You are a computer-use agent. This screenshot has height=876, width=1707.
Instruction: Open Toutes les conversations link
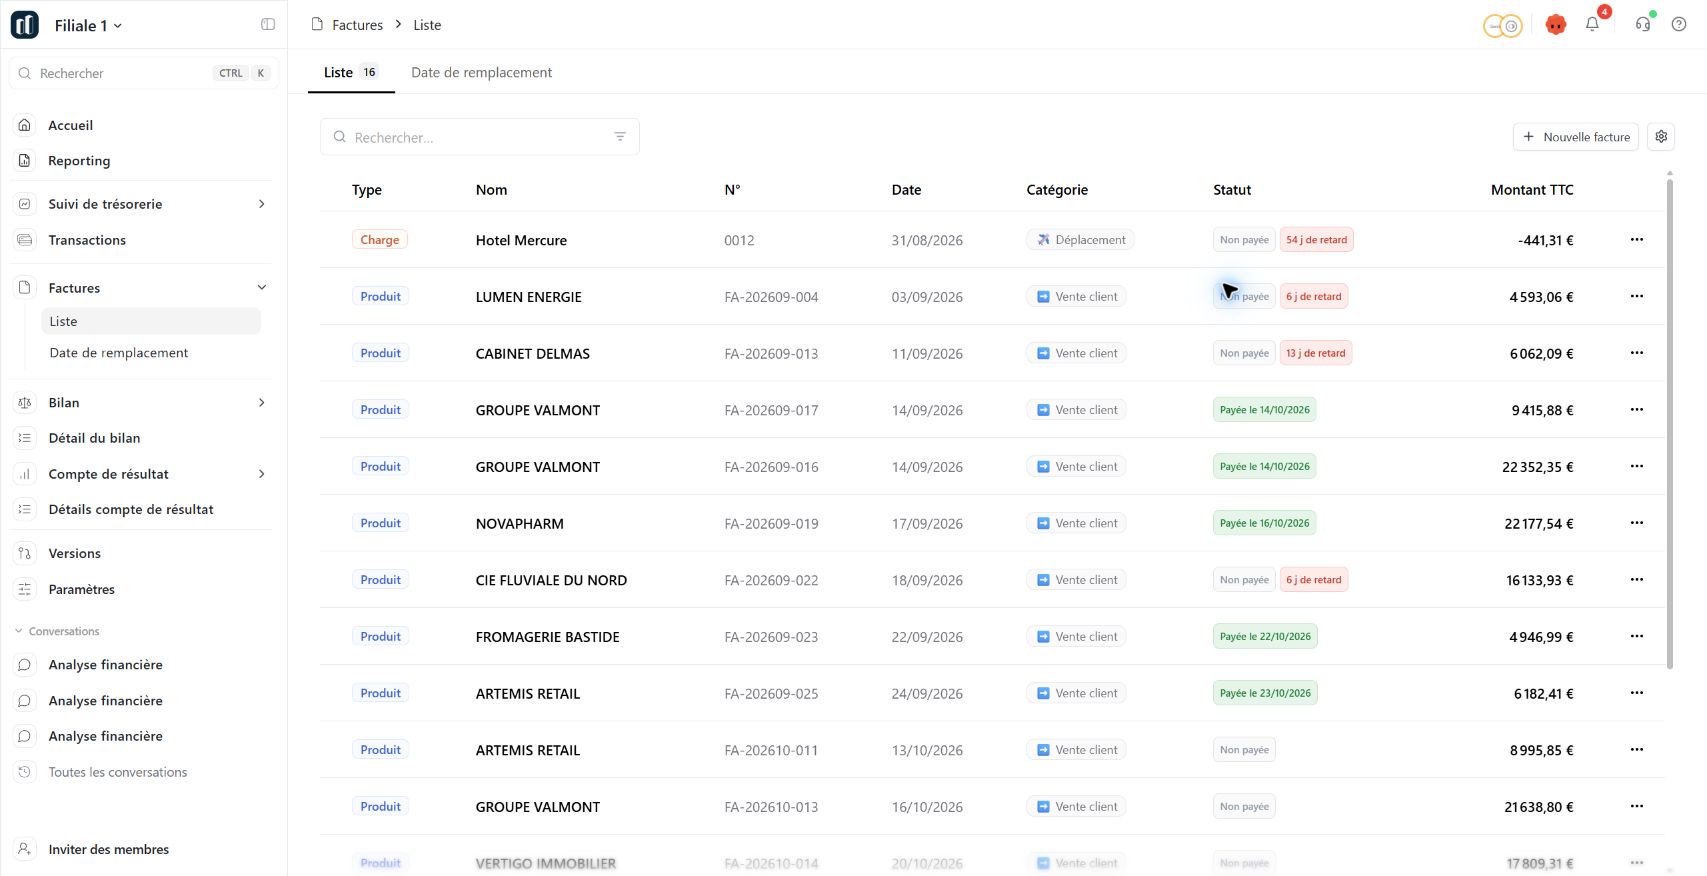(117, 772)
